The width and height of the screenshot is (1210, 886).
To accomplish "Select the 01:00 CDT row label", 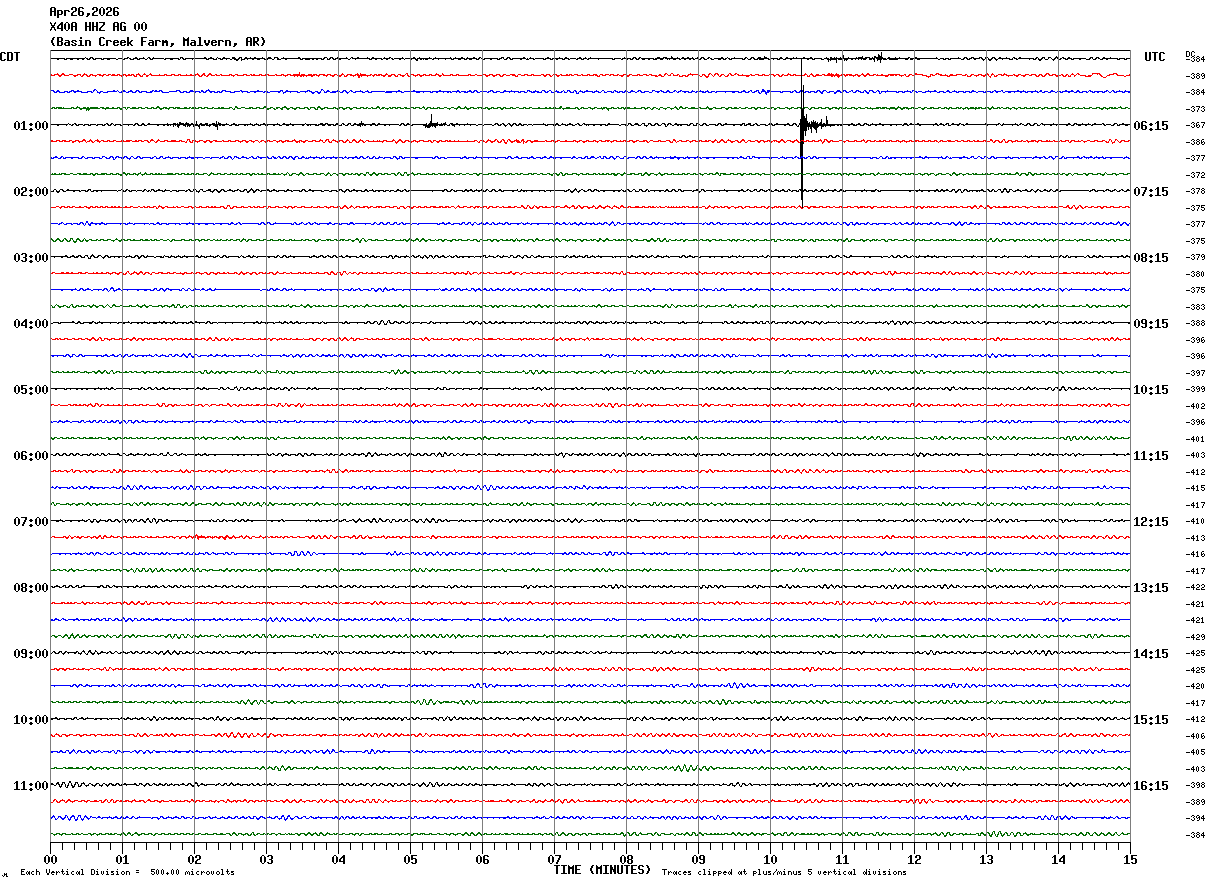I will pos(31,125).
